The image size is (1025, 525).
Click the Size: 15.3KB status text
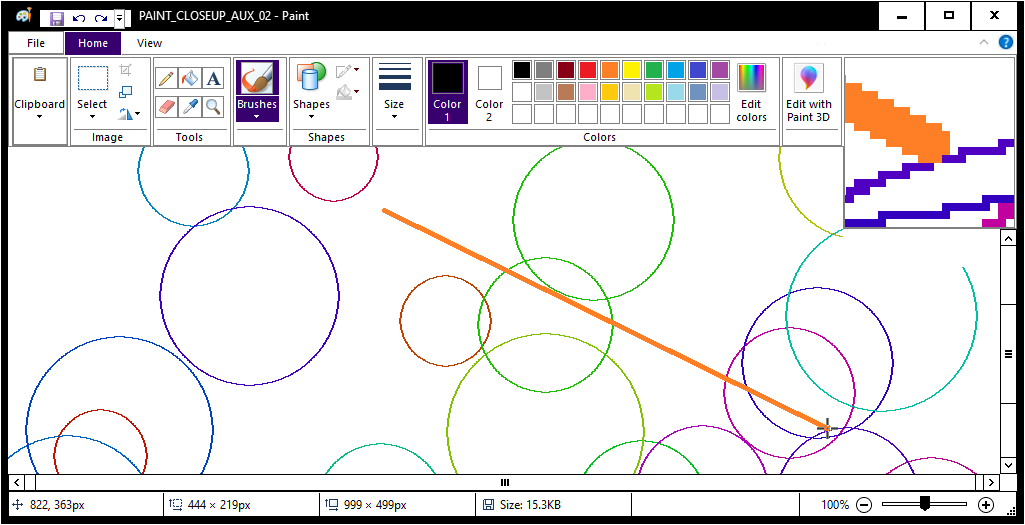click(529, 505)
